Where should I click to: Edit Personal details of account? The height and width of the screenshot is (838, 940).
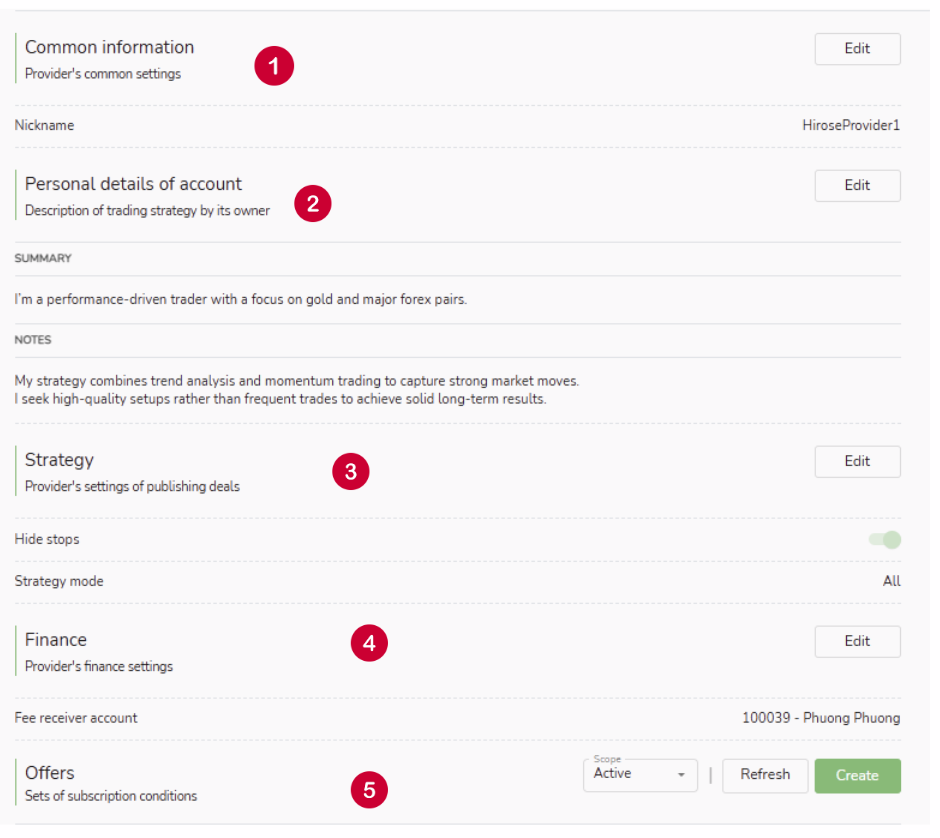click(x=857, y=186)
